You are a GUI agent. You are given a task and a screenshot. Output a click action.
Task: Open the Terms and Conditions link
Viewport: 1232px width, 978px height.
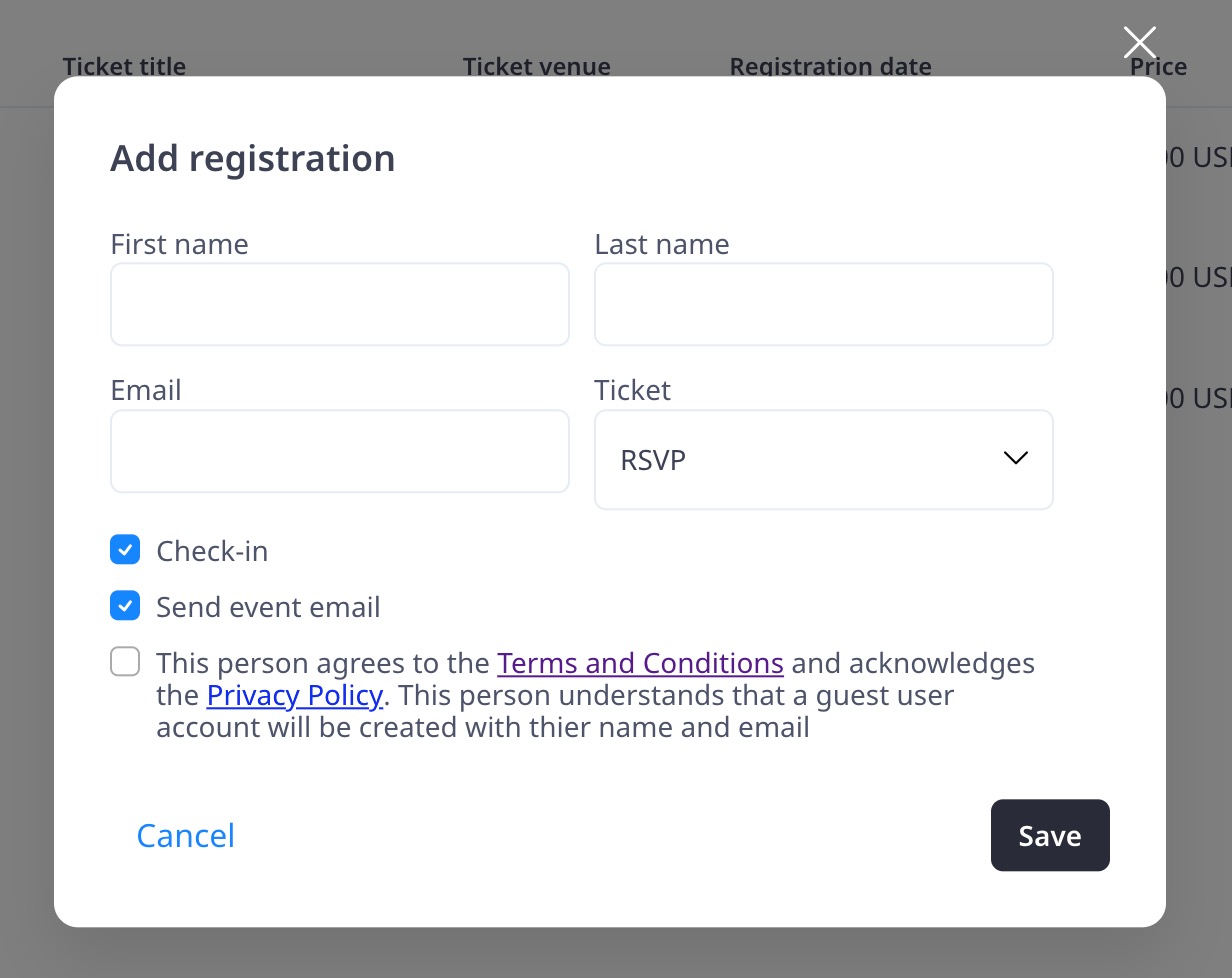coord(640,663)
